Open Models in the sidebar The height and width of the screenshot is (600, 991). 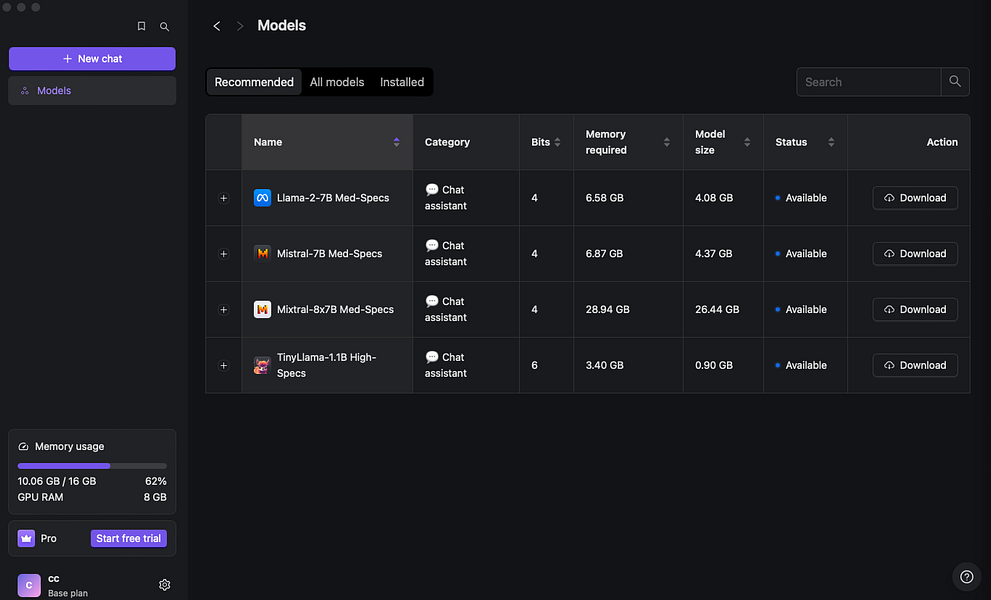(92, 90)
